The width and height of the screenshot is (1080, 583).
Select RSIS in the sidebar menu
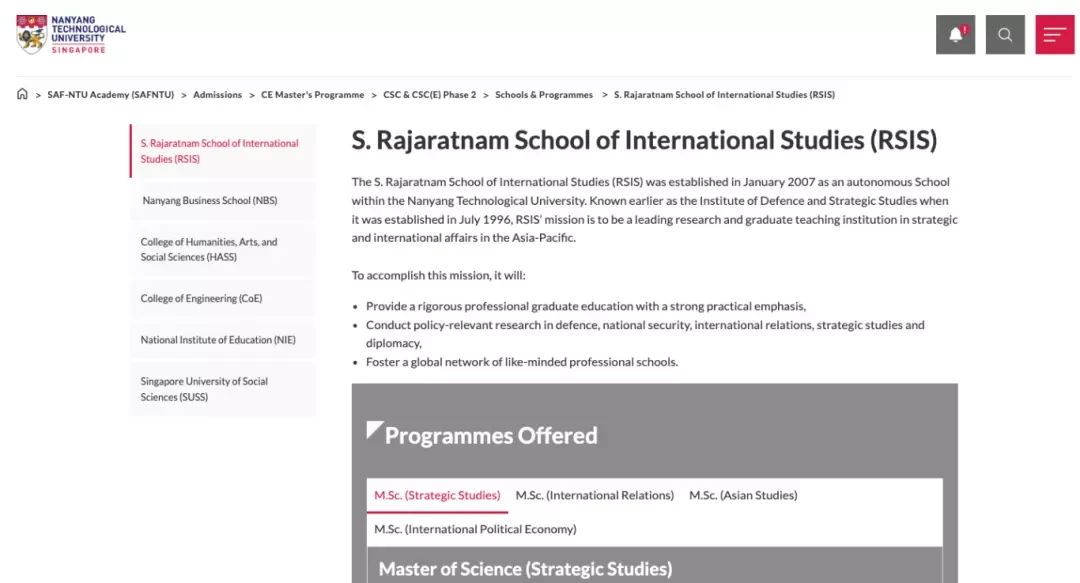click(x=223, y=151)
